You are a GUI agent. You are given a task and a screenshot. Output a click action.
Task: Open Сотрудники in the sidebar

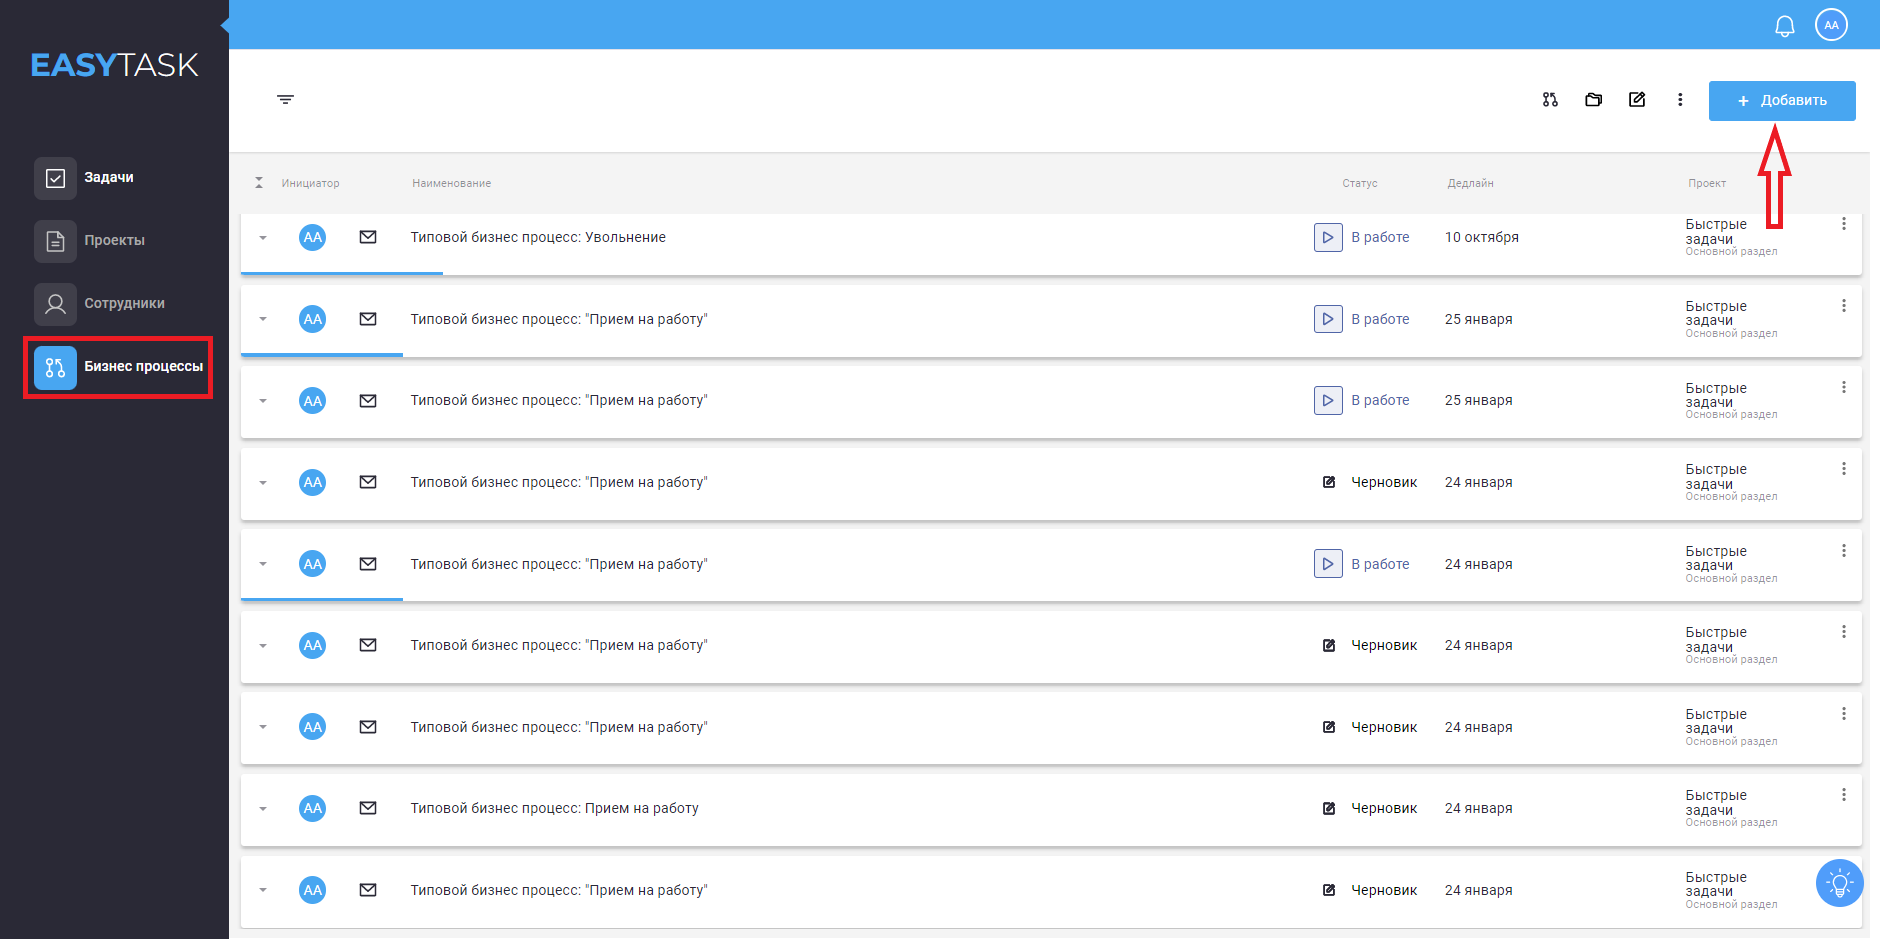click(x=124, y=304)
